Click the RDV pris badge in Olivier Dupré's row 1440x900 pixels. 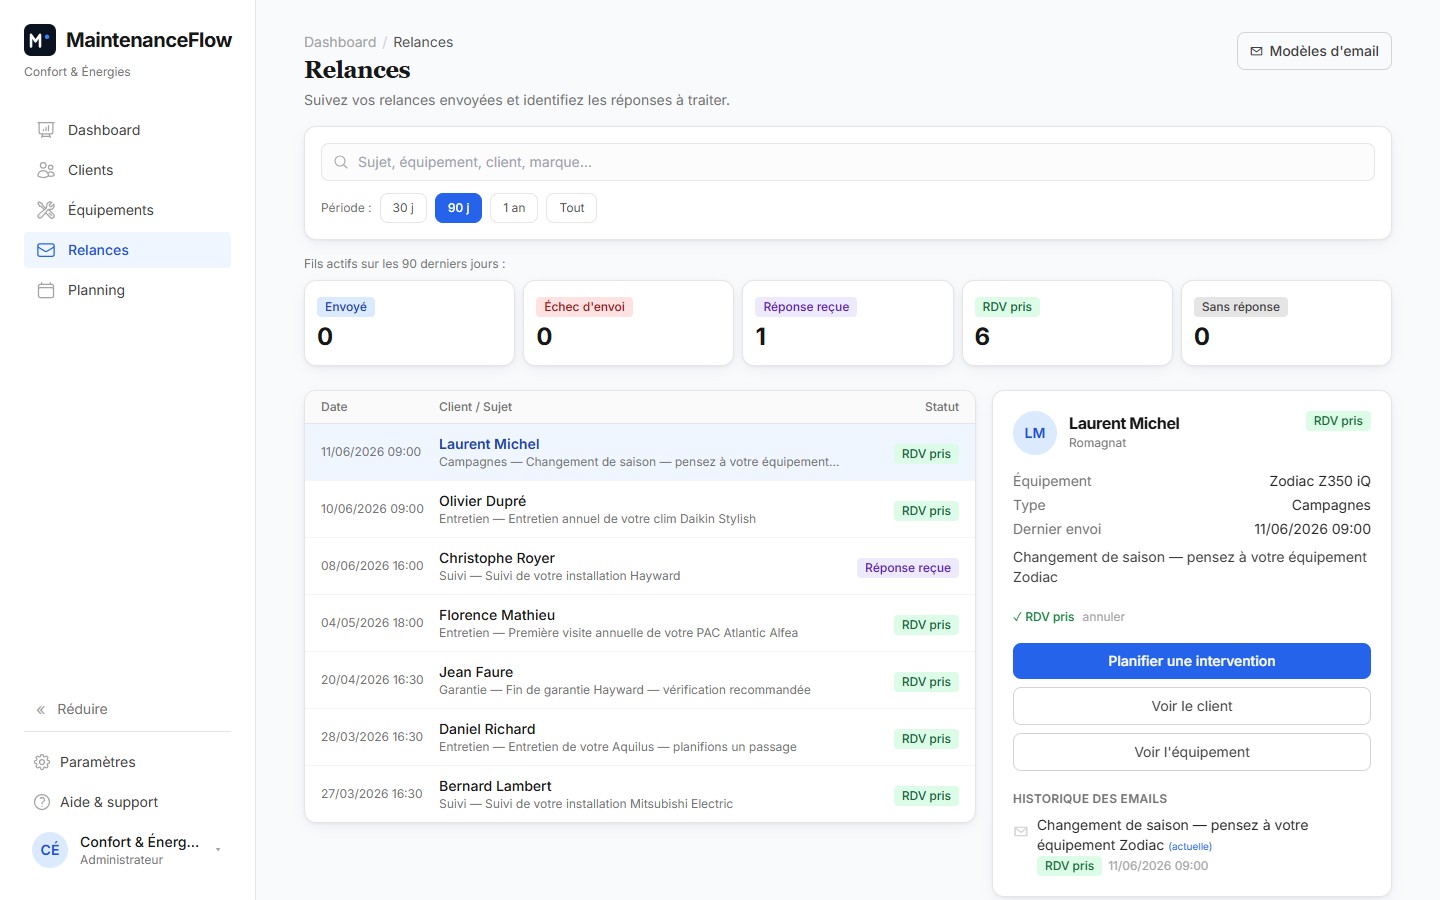pyautogui.click(x=926, y=511)
